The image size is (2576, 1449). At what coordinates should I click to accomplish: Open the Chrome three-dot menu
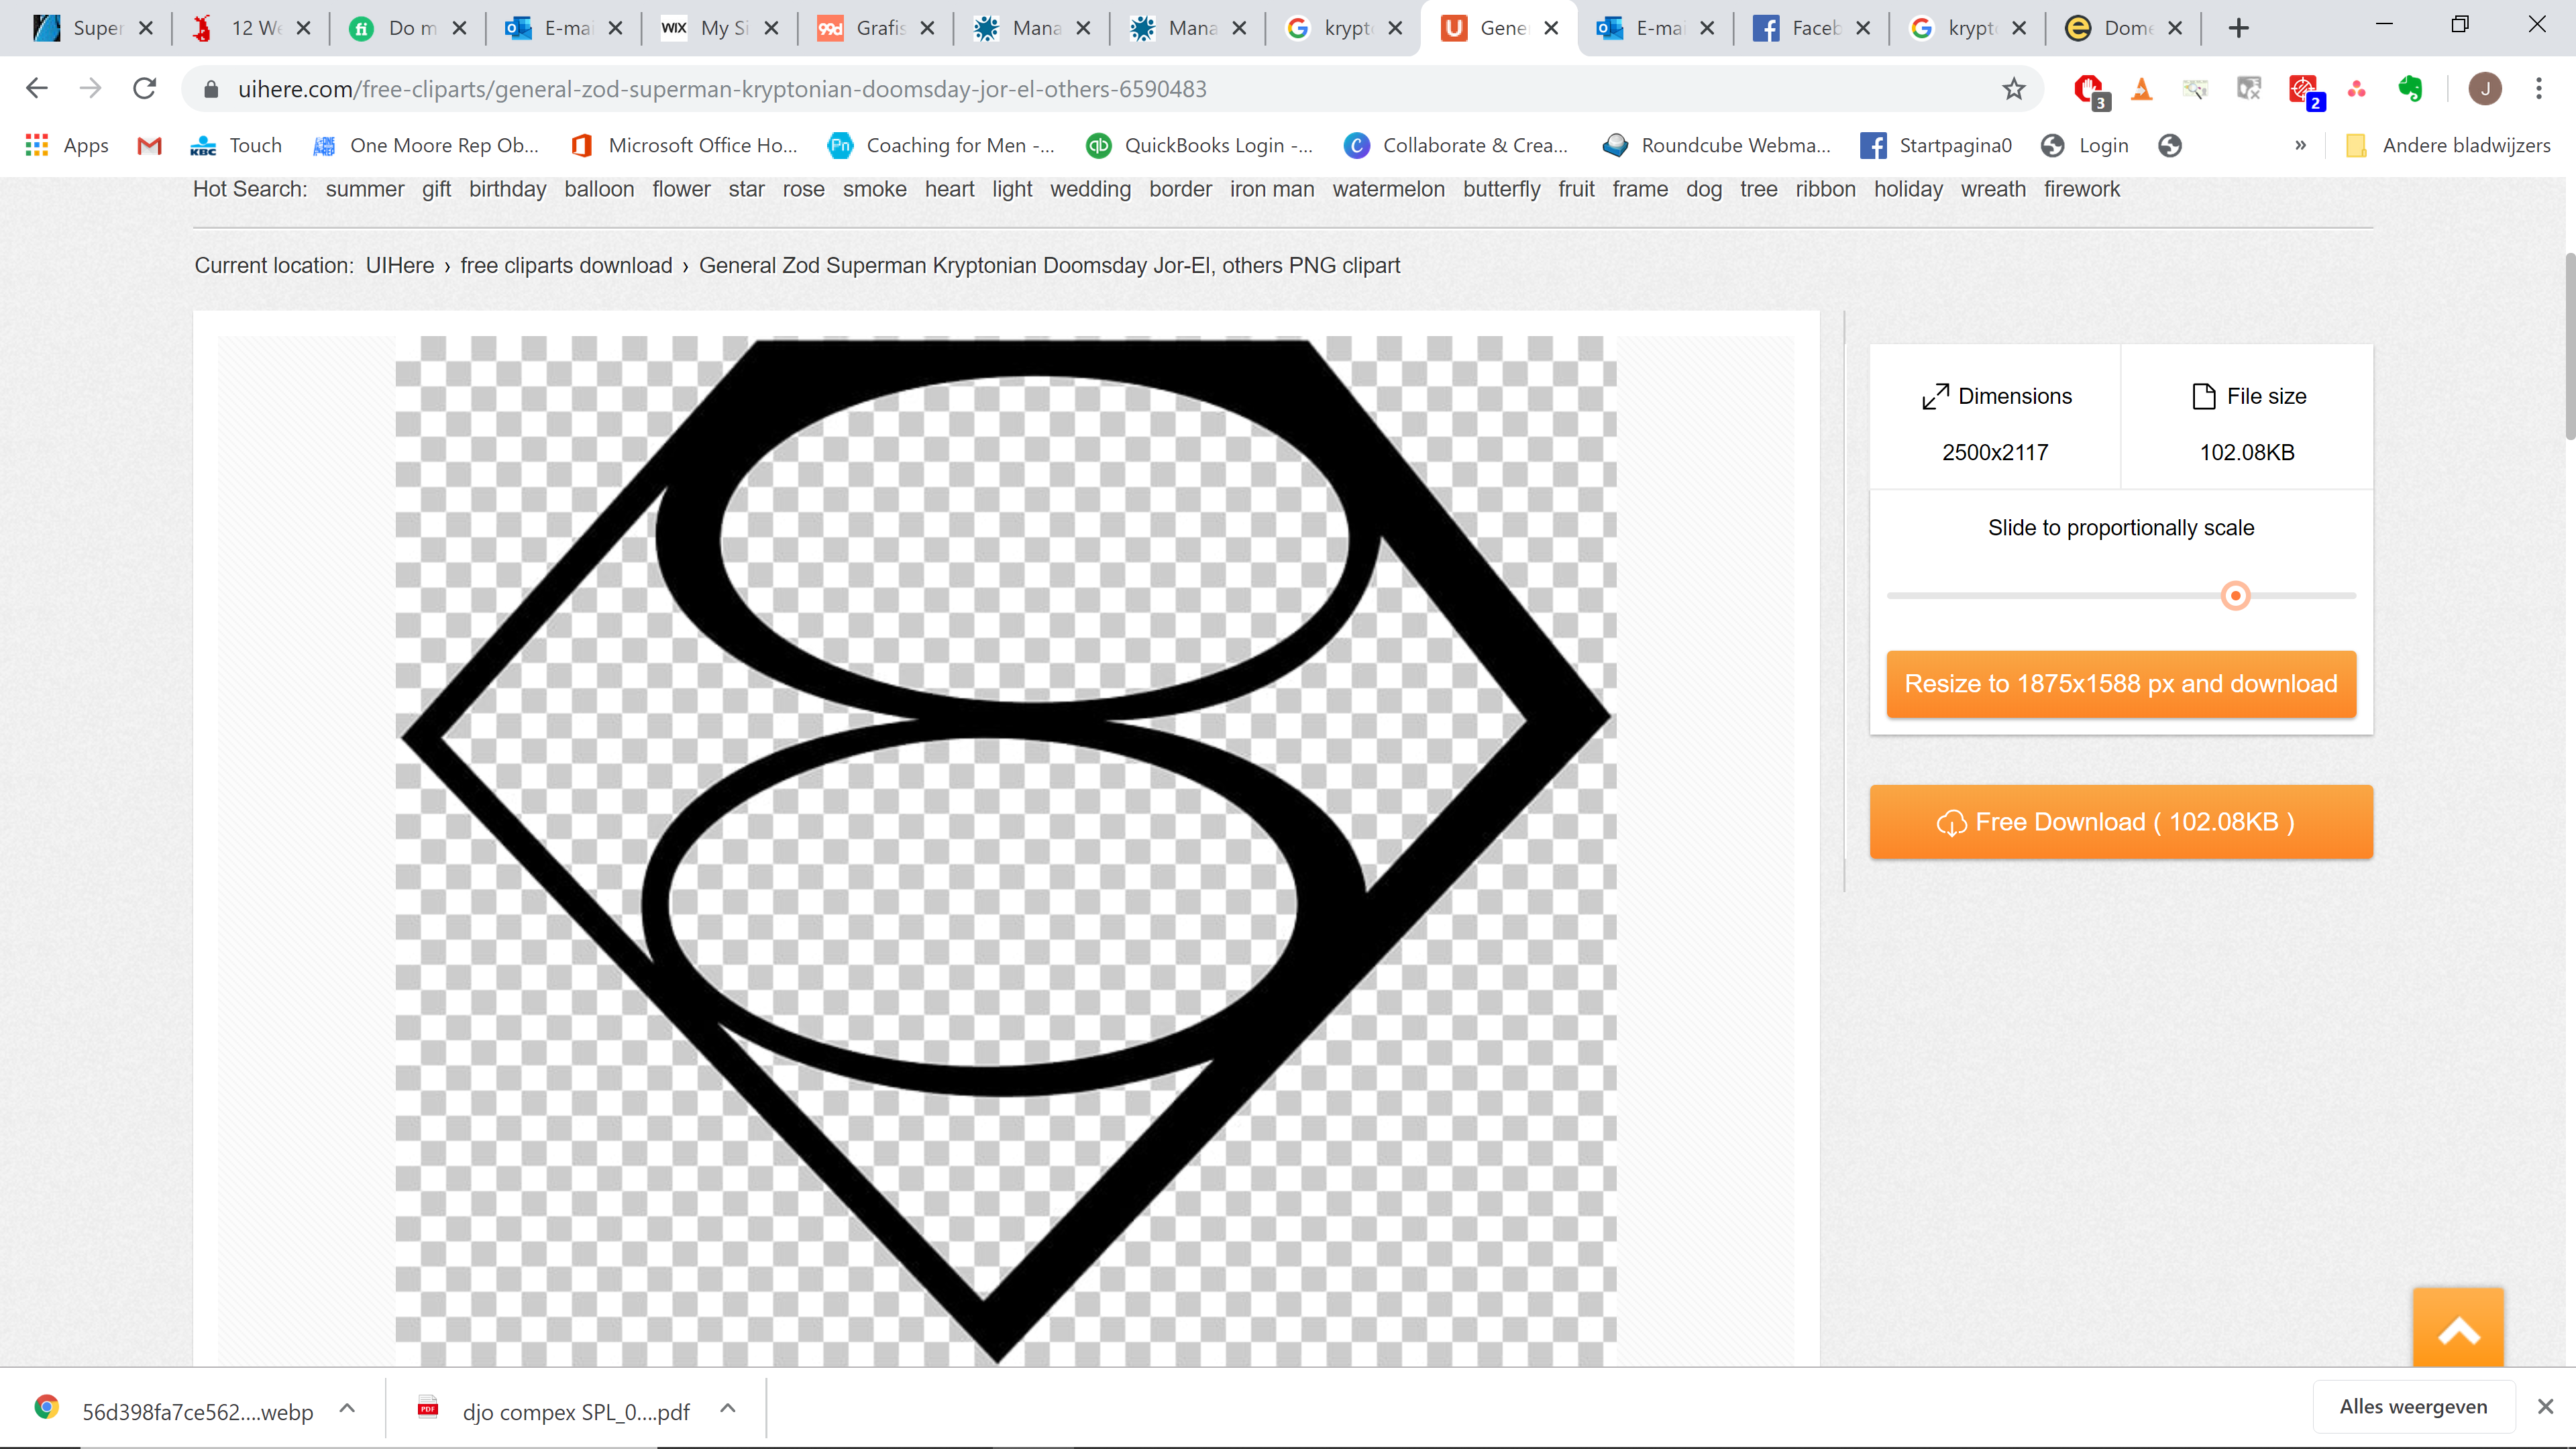pos(2538,89)
